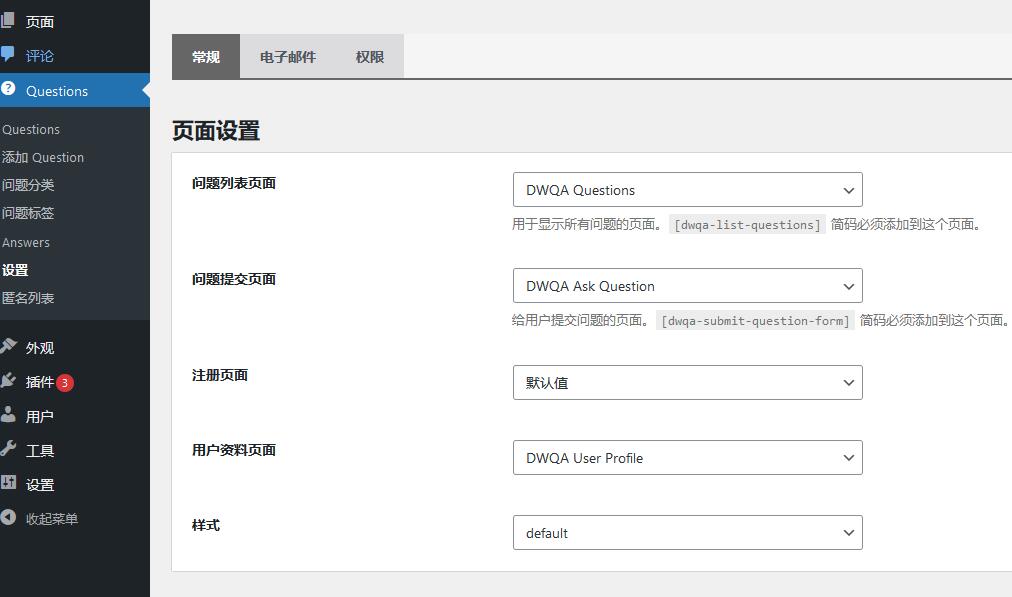The width and height of the screenshot is (1012, 597).
Task: Click the 给用户提交问题的页面 description text
Action: coord(580,321)
